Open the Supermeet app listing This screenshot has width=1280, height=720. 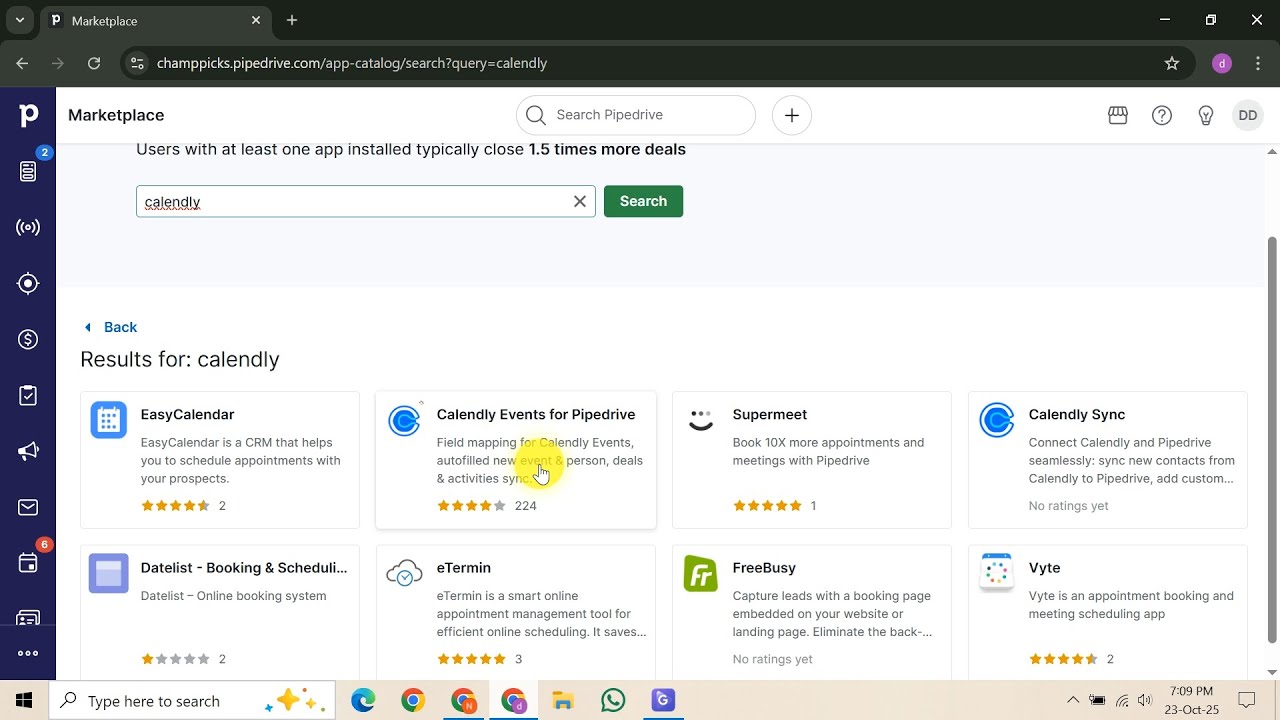pos(812,460)
